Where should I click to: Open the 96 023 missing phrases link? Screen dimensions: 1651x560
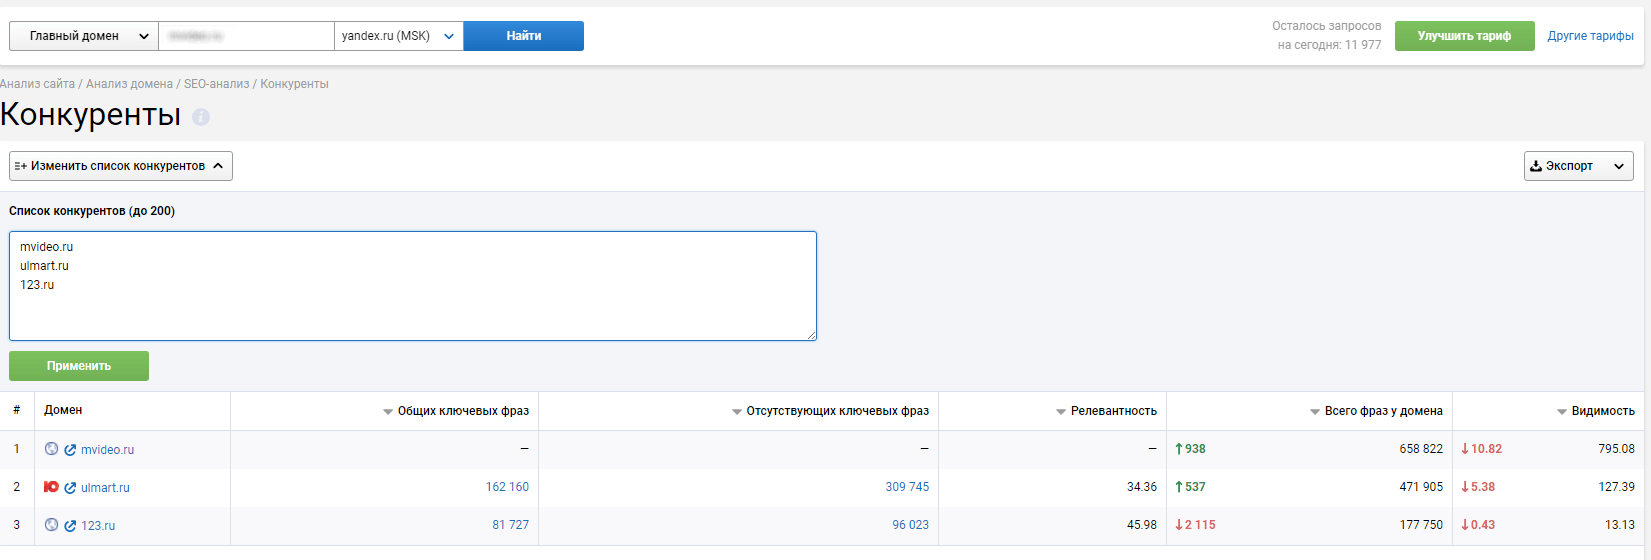[910, 525]
